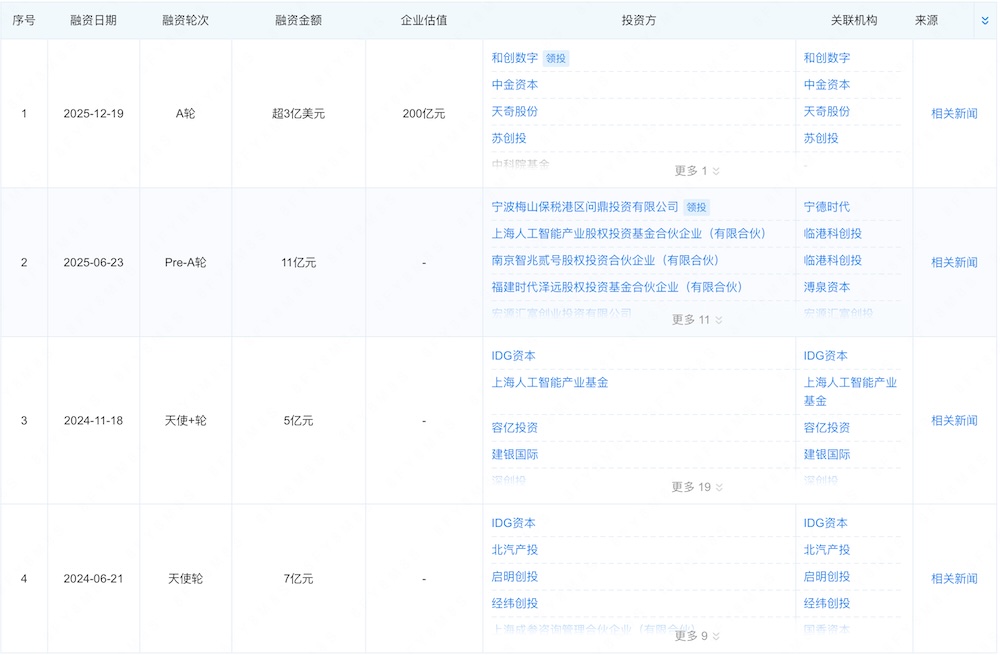Open 南京智兆贰号股权投资合伙企业 investor link
The height and width of the screenshot is (655, 1000).
pyautogui.click(x=605, y=261)
